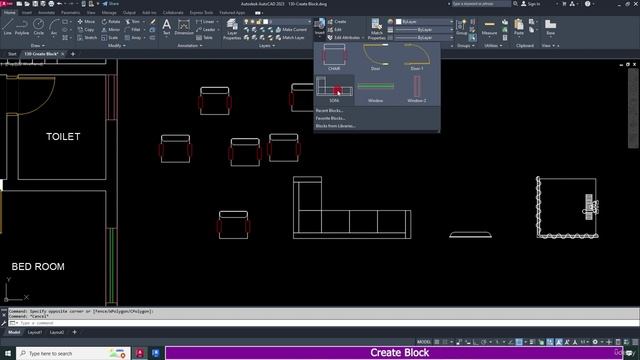The width and height of the screenshot is (640, 360).
Task: Click the Paste tool
Action: coord(519,27)
